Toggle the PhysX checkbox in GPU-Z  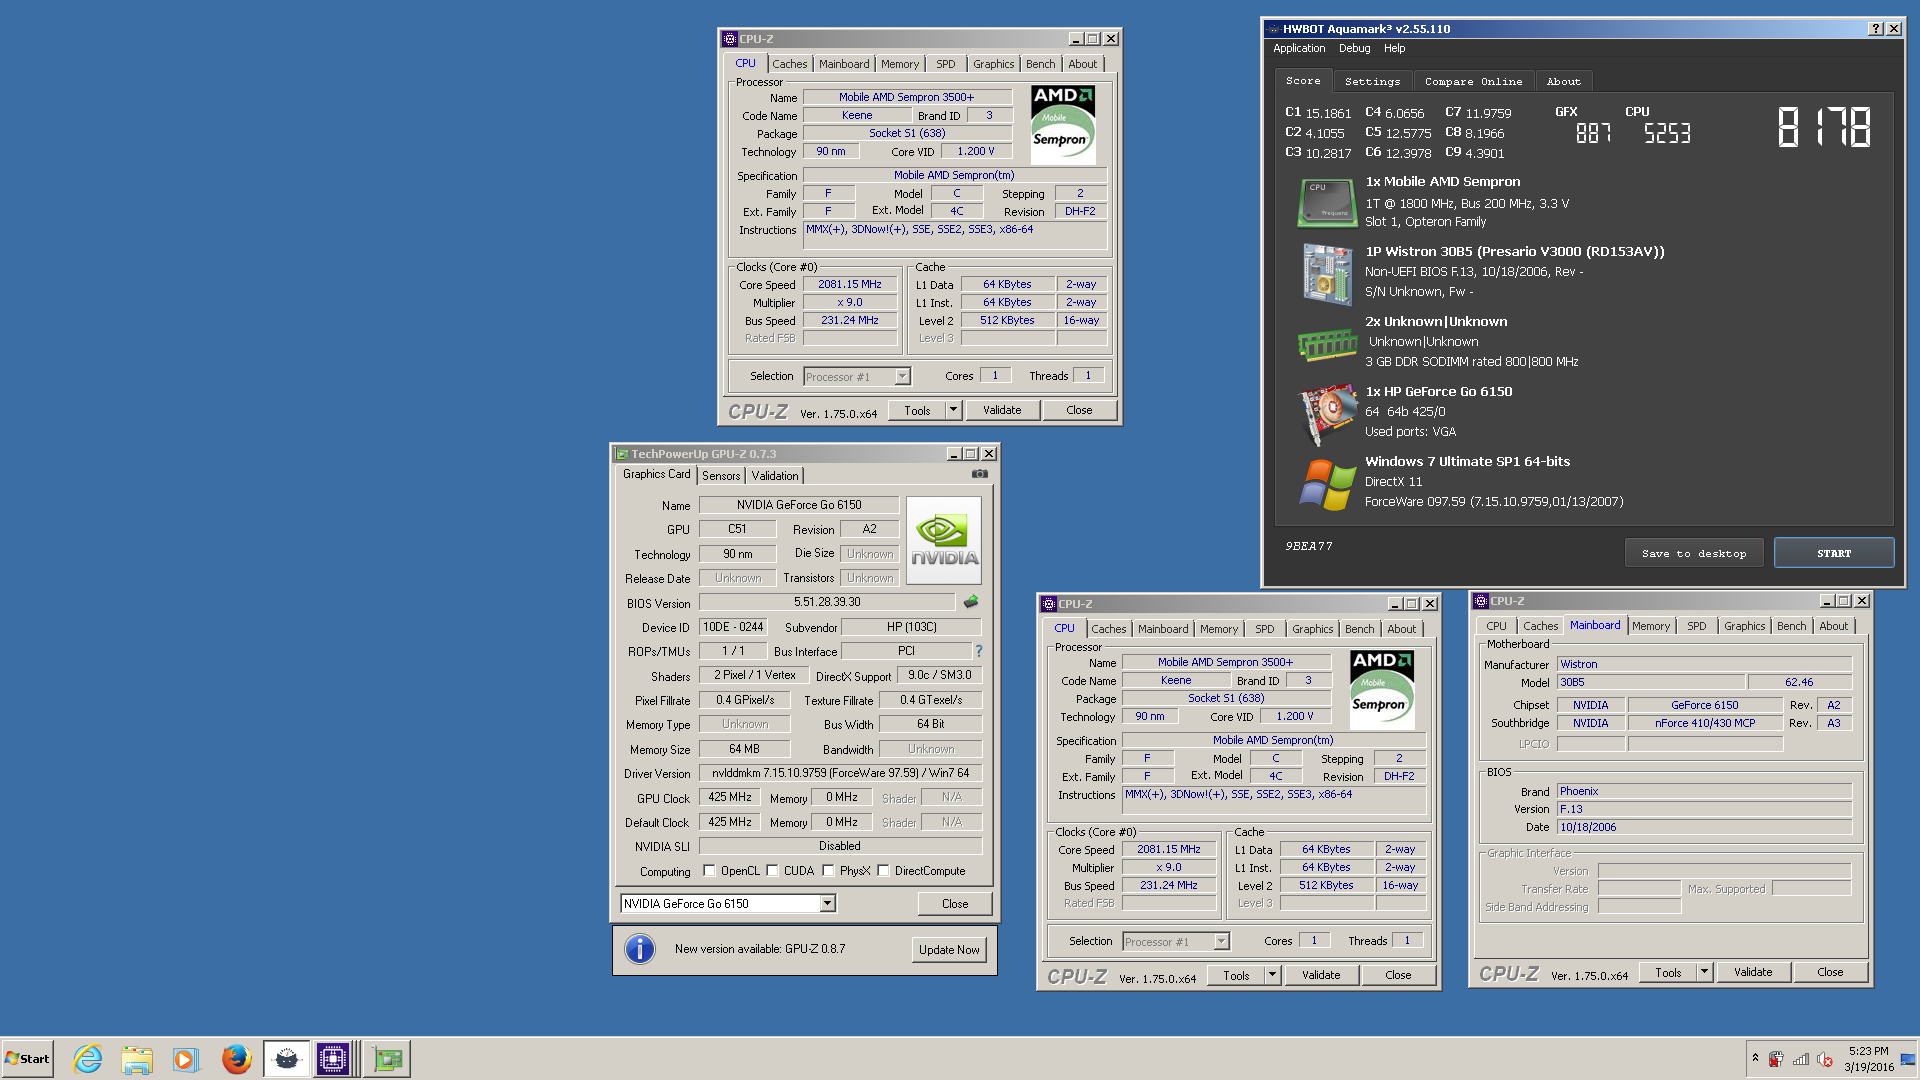[x=828, y=871]
